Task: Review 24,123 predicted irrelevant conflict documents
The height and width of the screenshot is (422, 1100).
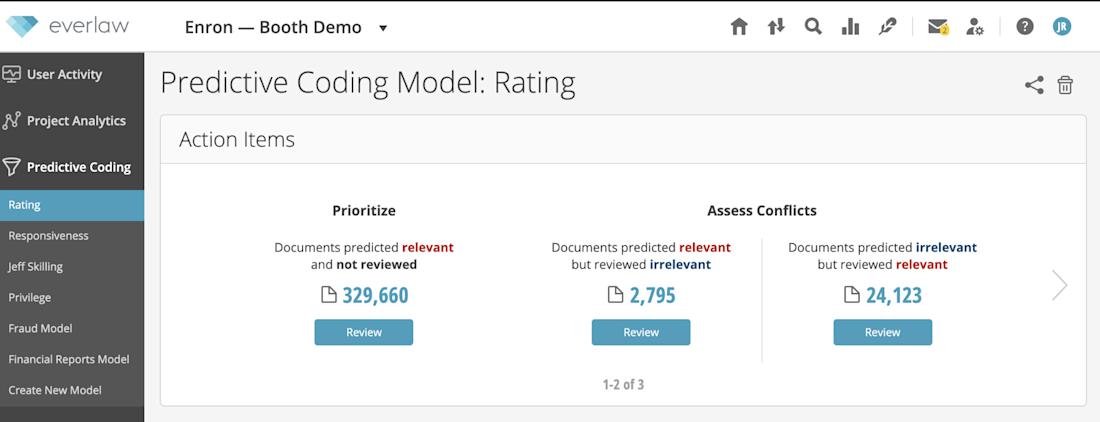Action: tap(883, 332)
